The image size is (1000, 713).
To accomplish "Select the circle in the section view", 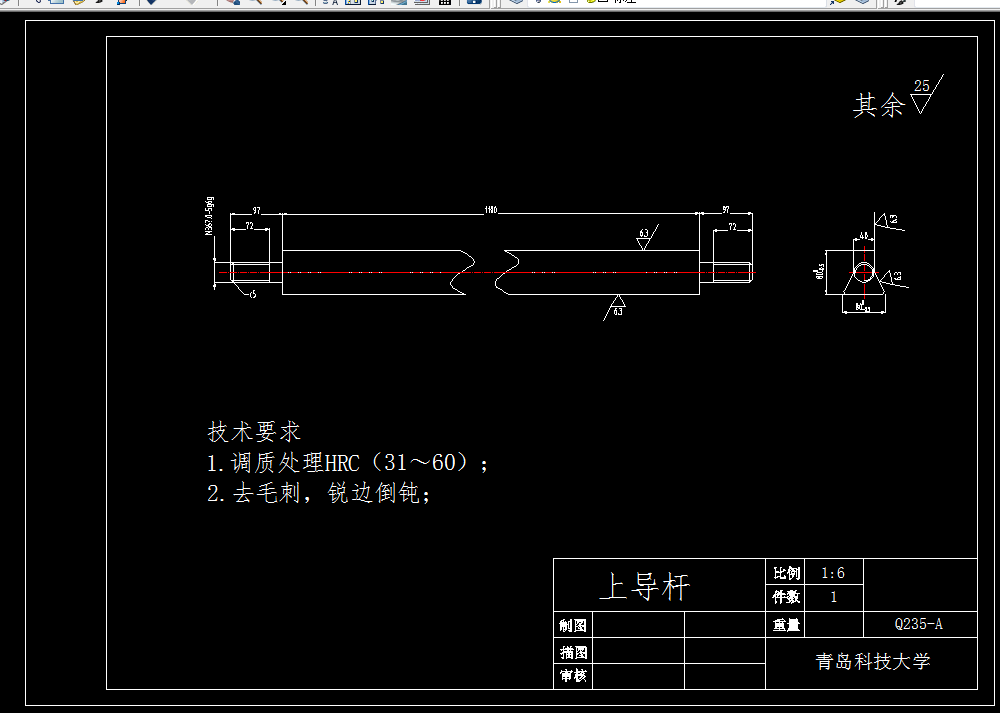I will click(864, 272).
